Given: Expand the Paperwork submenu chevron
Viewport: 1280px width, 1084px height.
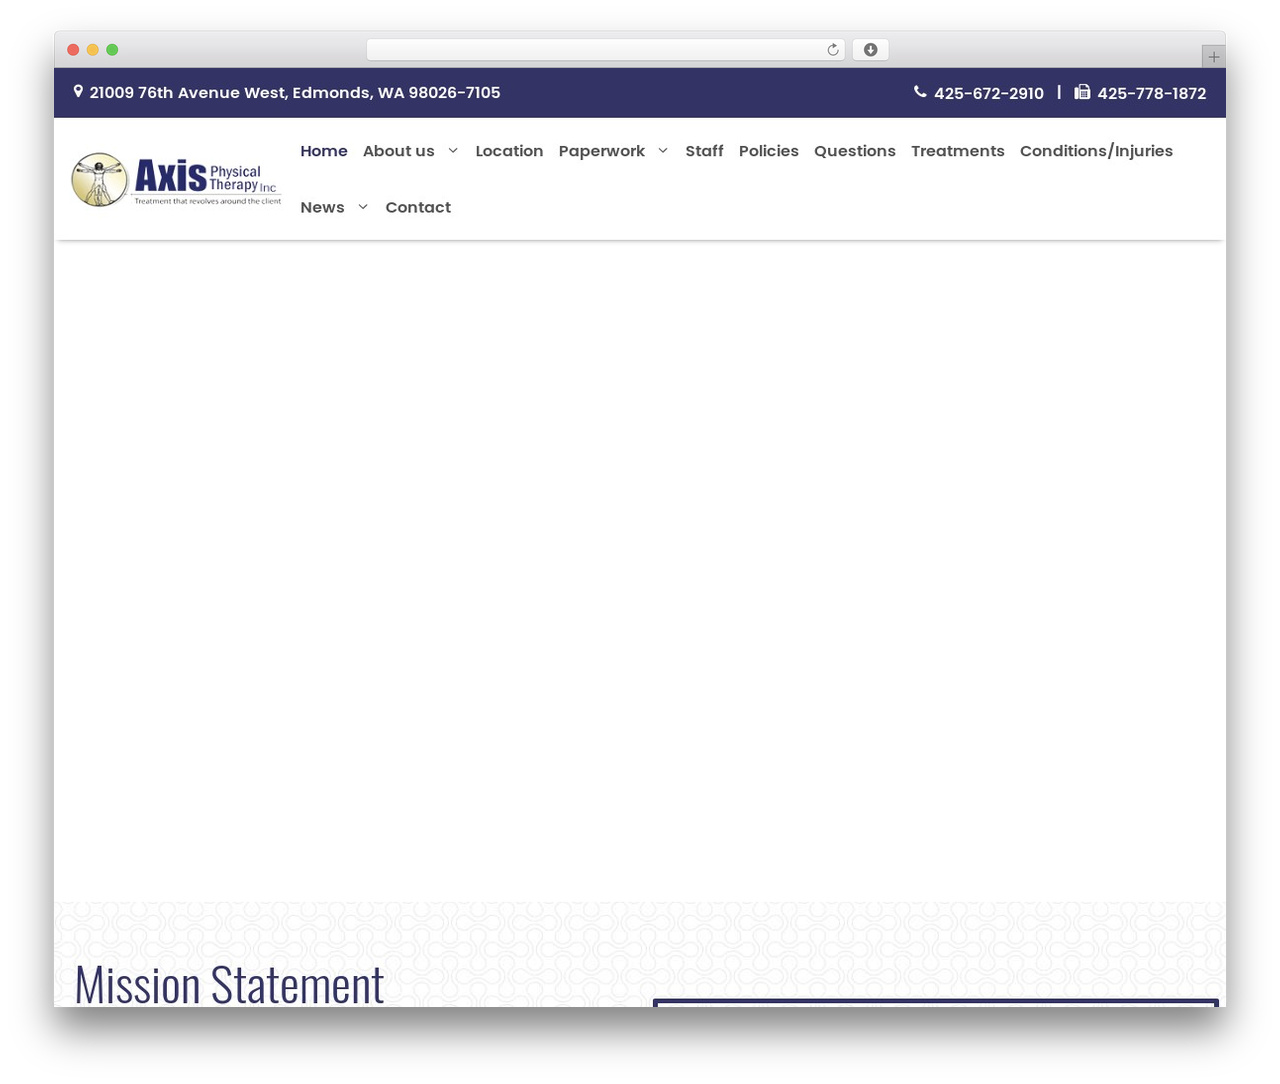Looking at the screenshot, I should 663,151.
